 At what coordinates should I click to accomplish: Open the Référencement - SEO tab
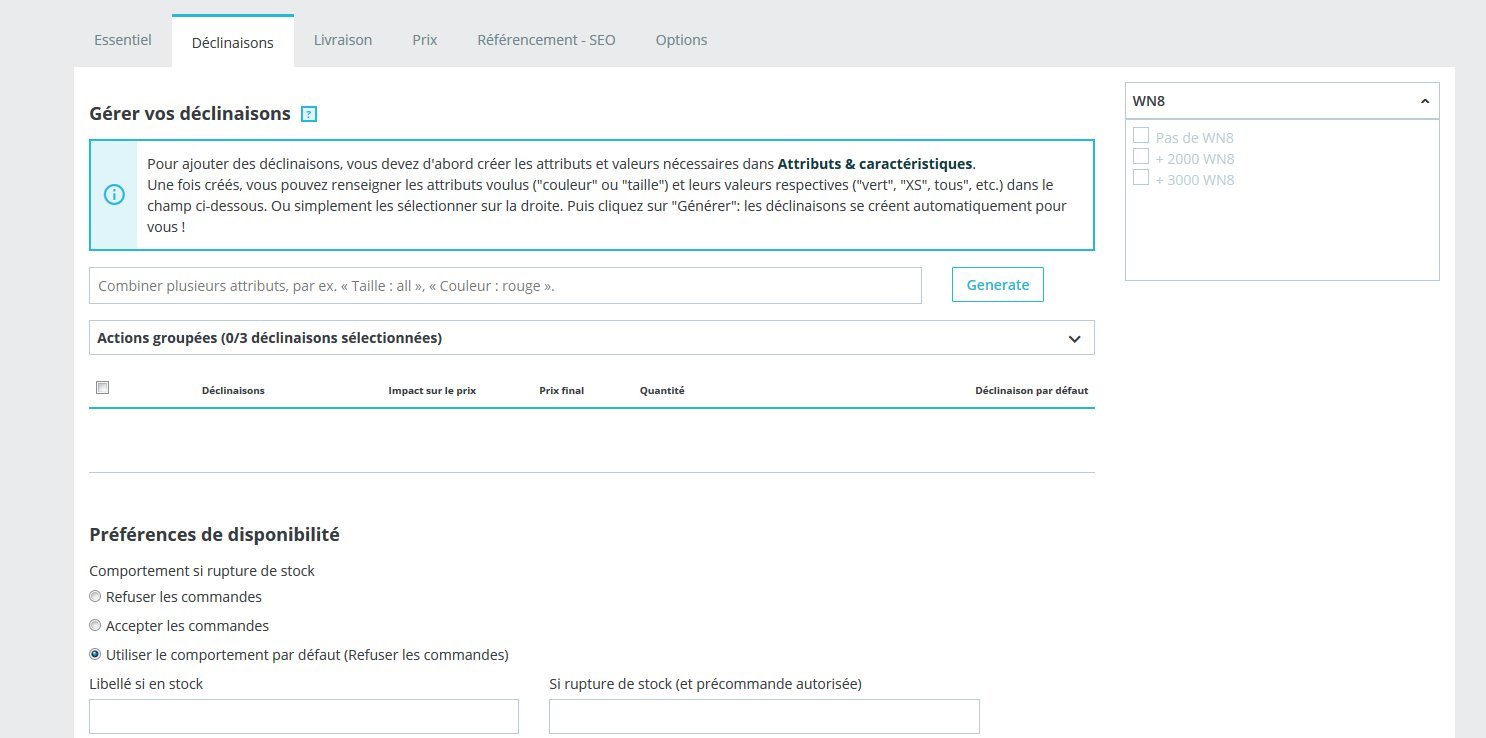[547, 40]
